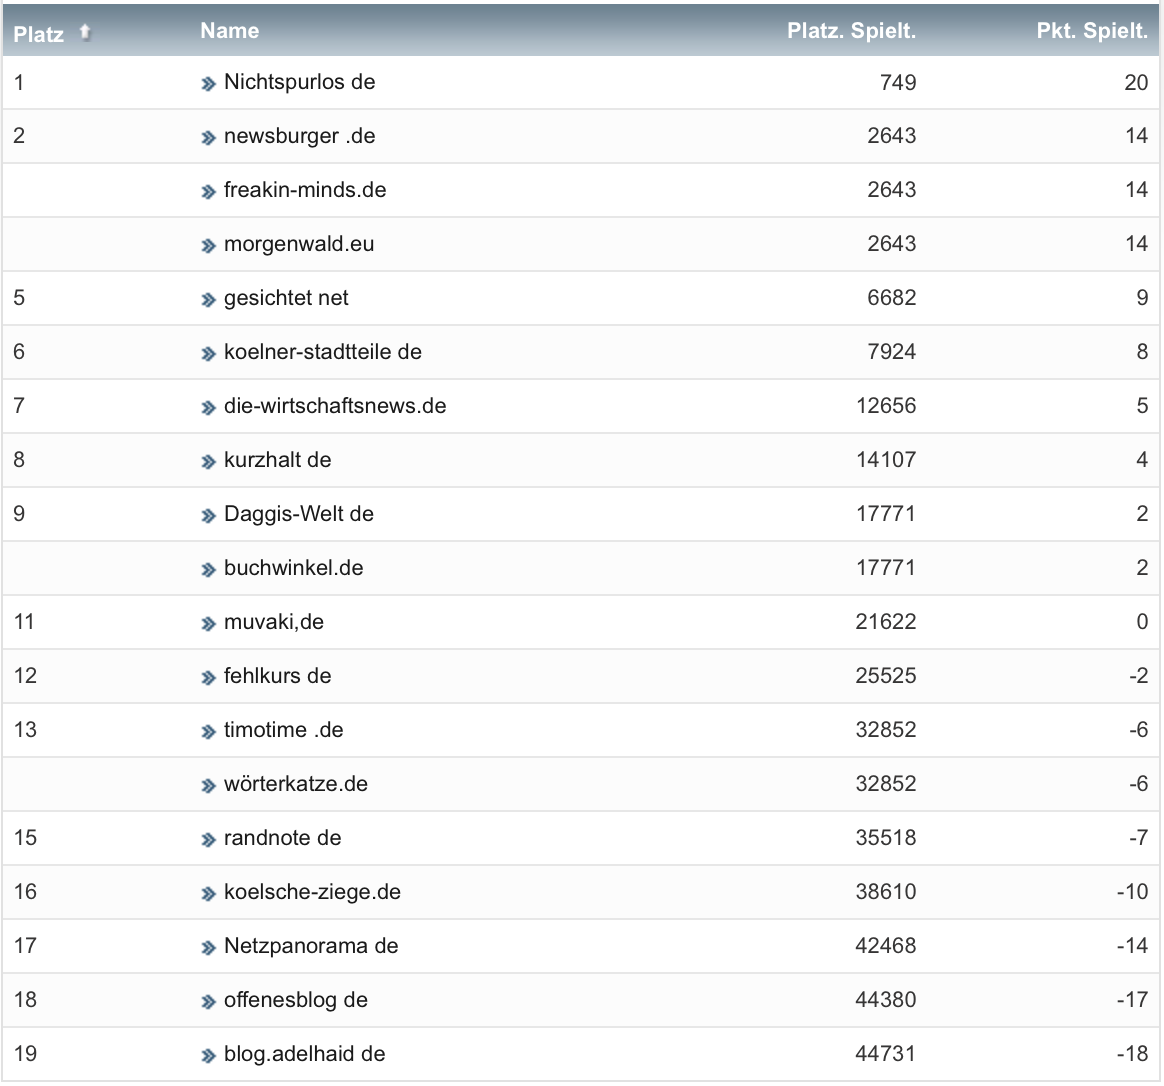Select the points value 20
Viewport: 1164px width, 1086px height.
1136,82
